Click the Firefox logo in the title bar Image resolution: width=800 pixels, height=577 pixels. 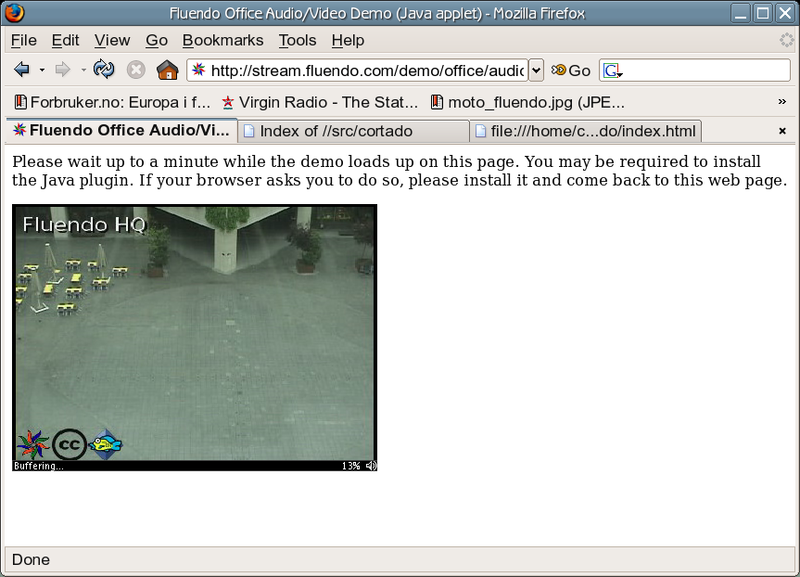14,13
